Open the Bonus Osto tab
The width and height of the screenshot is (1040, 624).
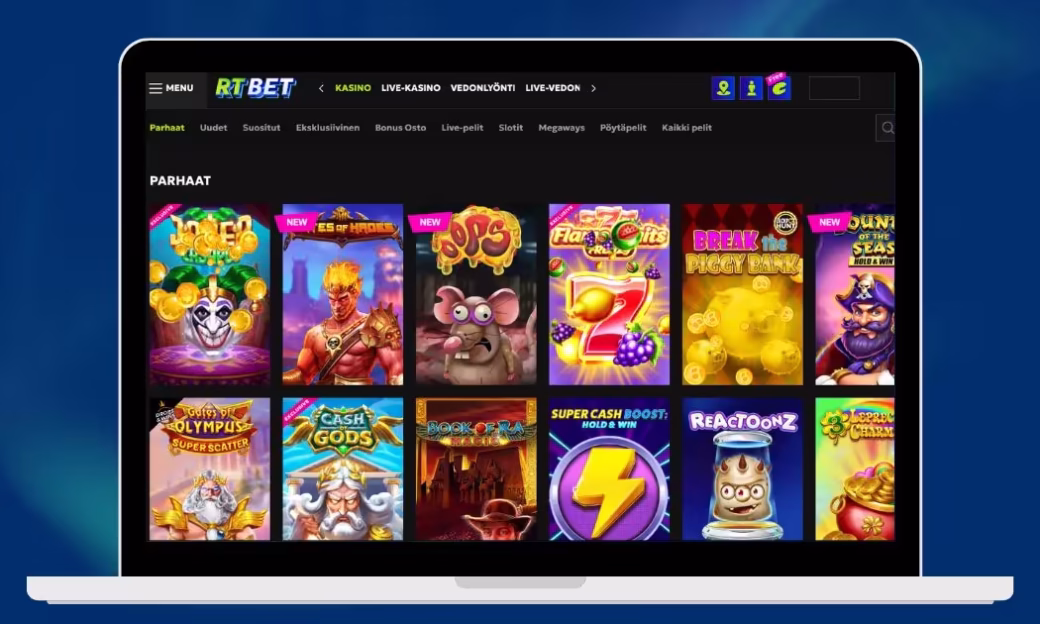[401, 127]
